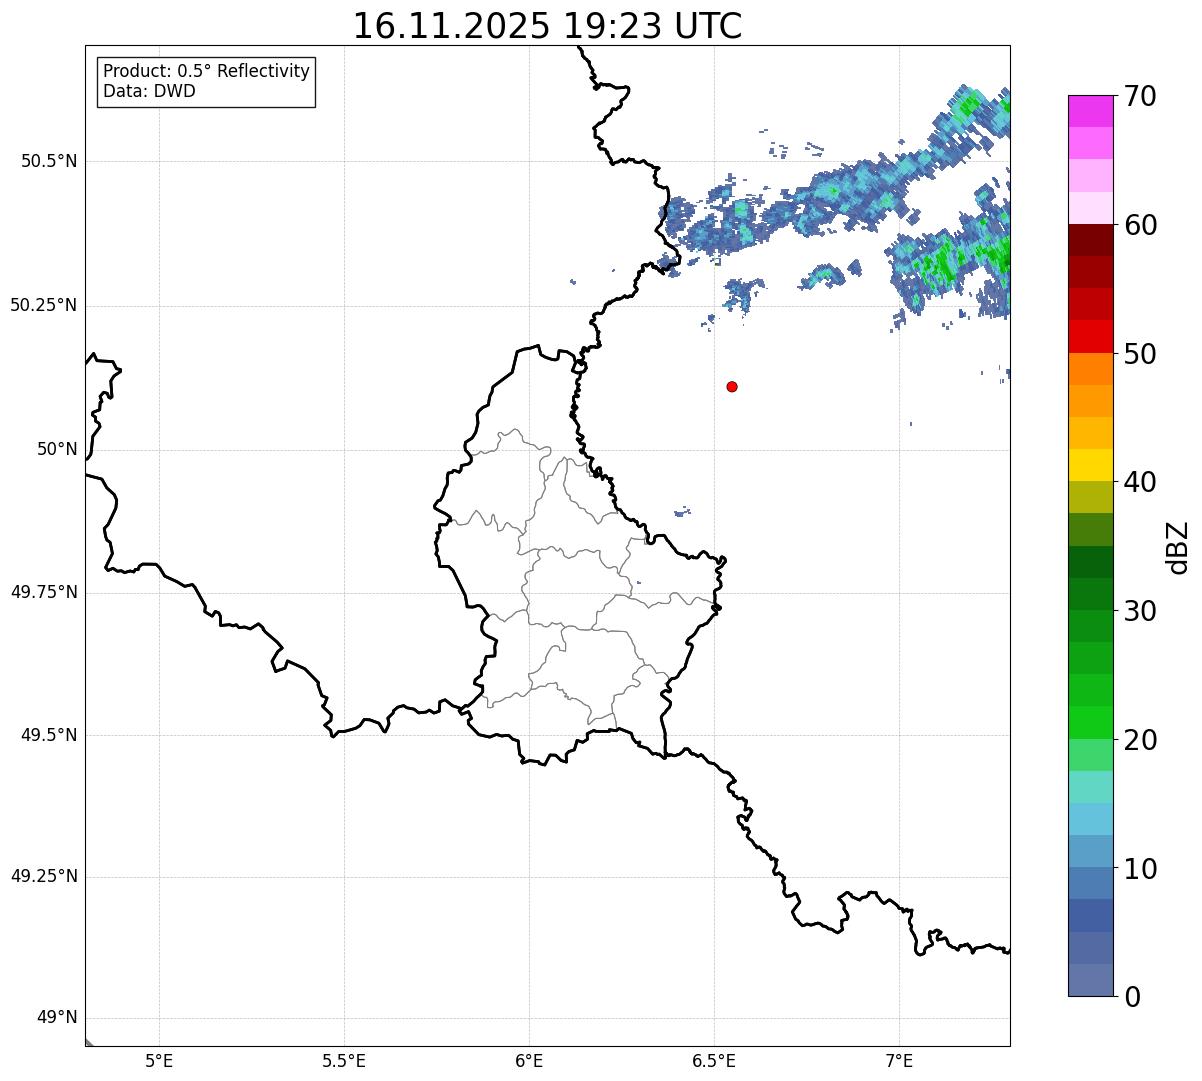The height and width of the screenshot is (1081, 1202).
Task: Pick the dark maroon colorbar segment below 60
Action: [1090, 240]
